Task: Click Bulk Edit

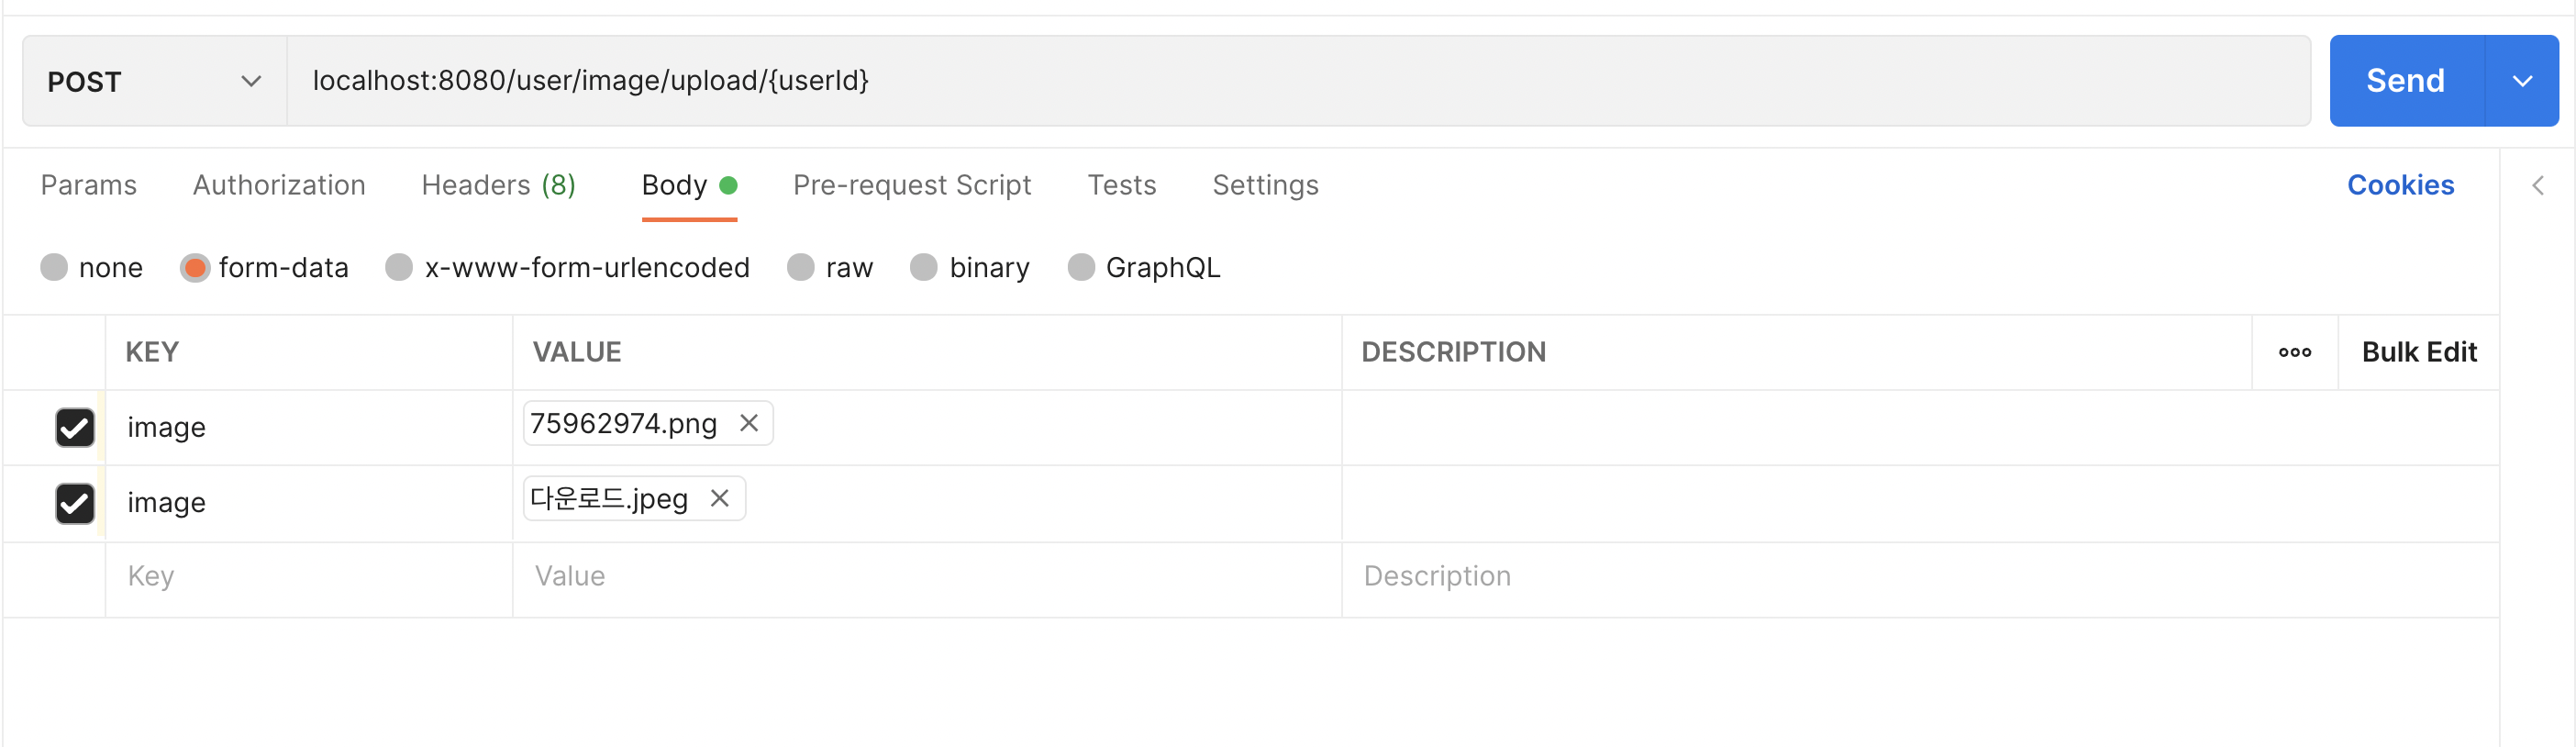Action: click(2418, 352)
